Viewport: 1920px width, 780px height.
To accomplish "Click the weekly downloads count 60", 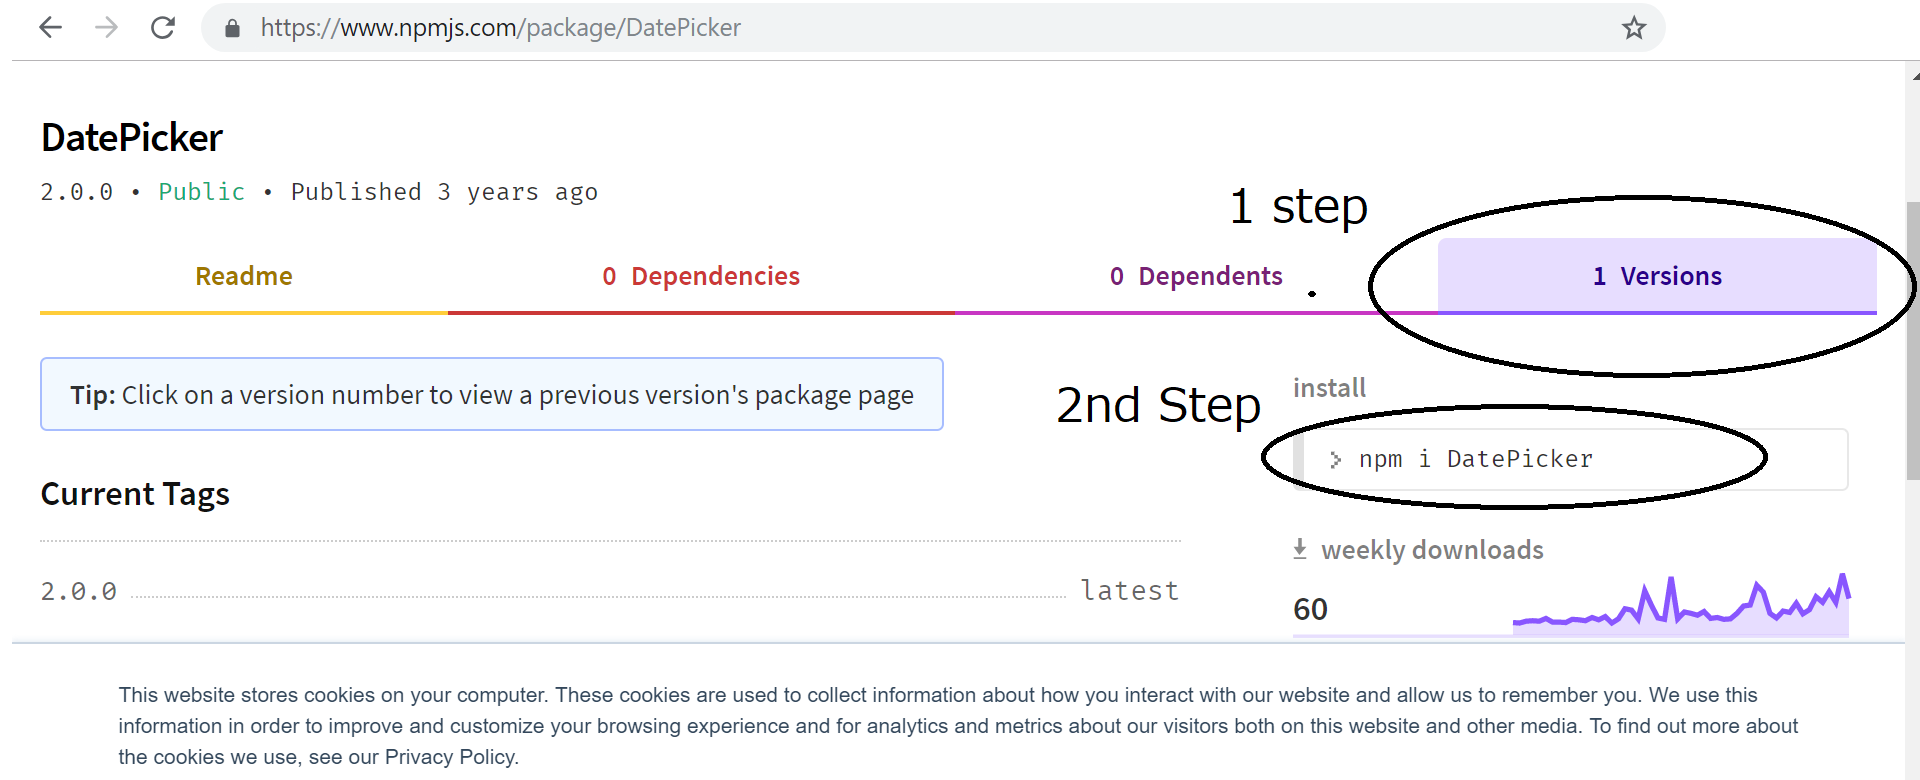I will 1310,609.
